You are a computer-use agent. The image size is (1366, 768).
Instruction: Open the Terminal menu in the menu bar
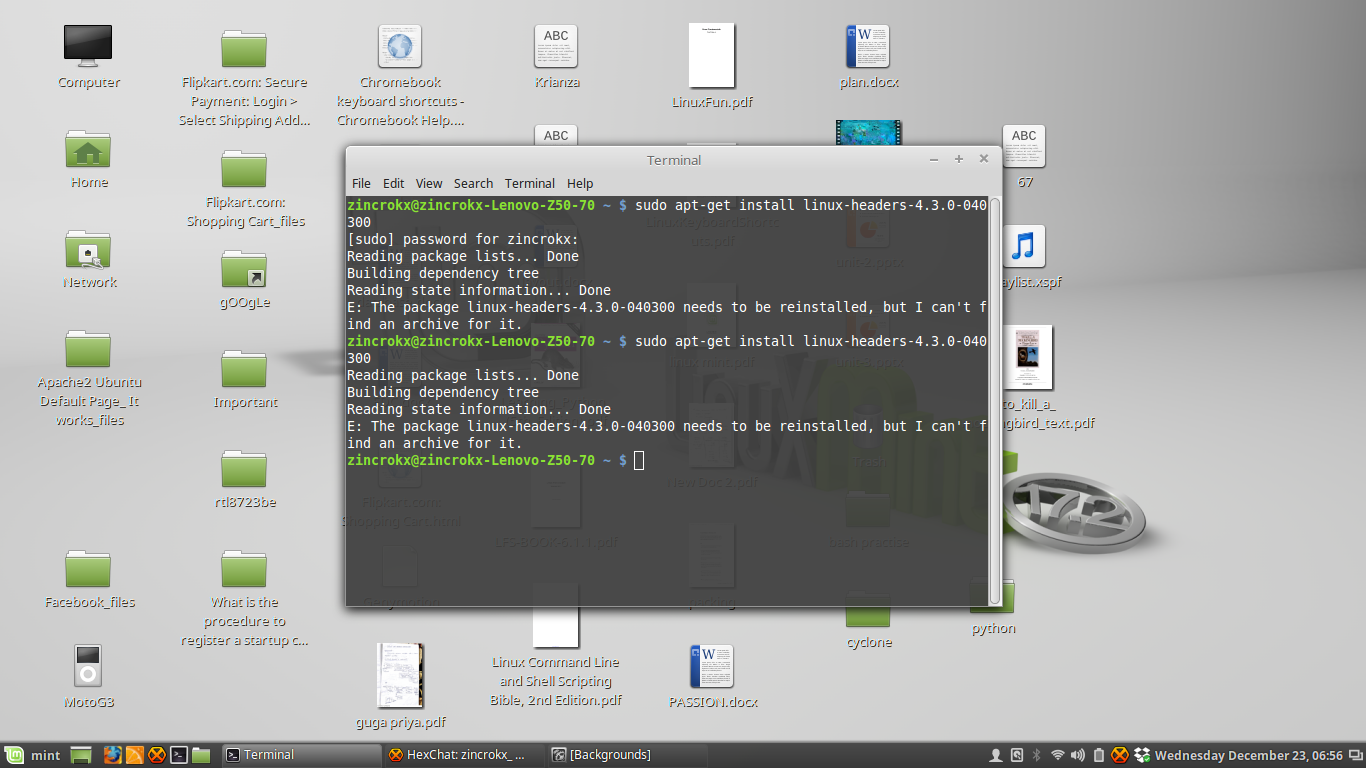click(530, 183)
